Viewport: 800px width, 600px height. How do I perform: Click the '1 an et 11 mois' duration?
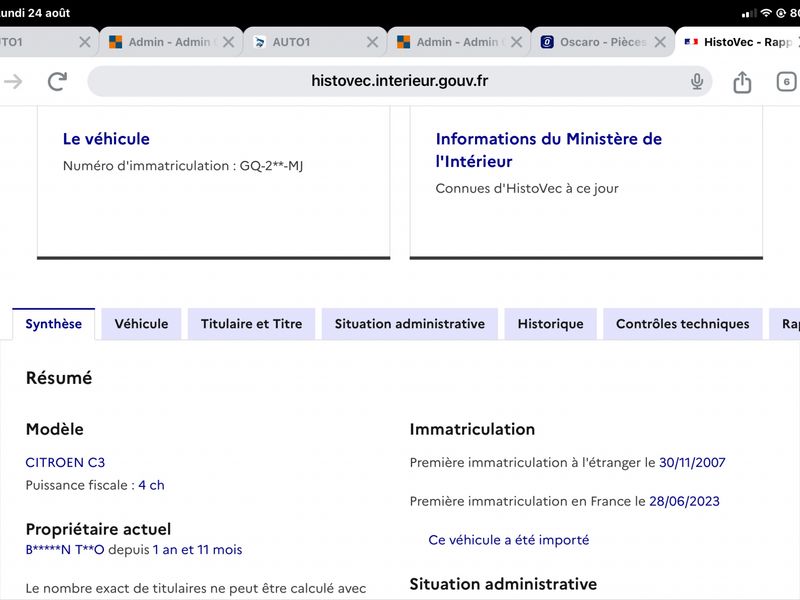point(197,549)
